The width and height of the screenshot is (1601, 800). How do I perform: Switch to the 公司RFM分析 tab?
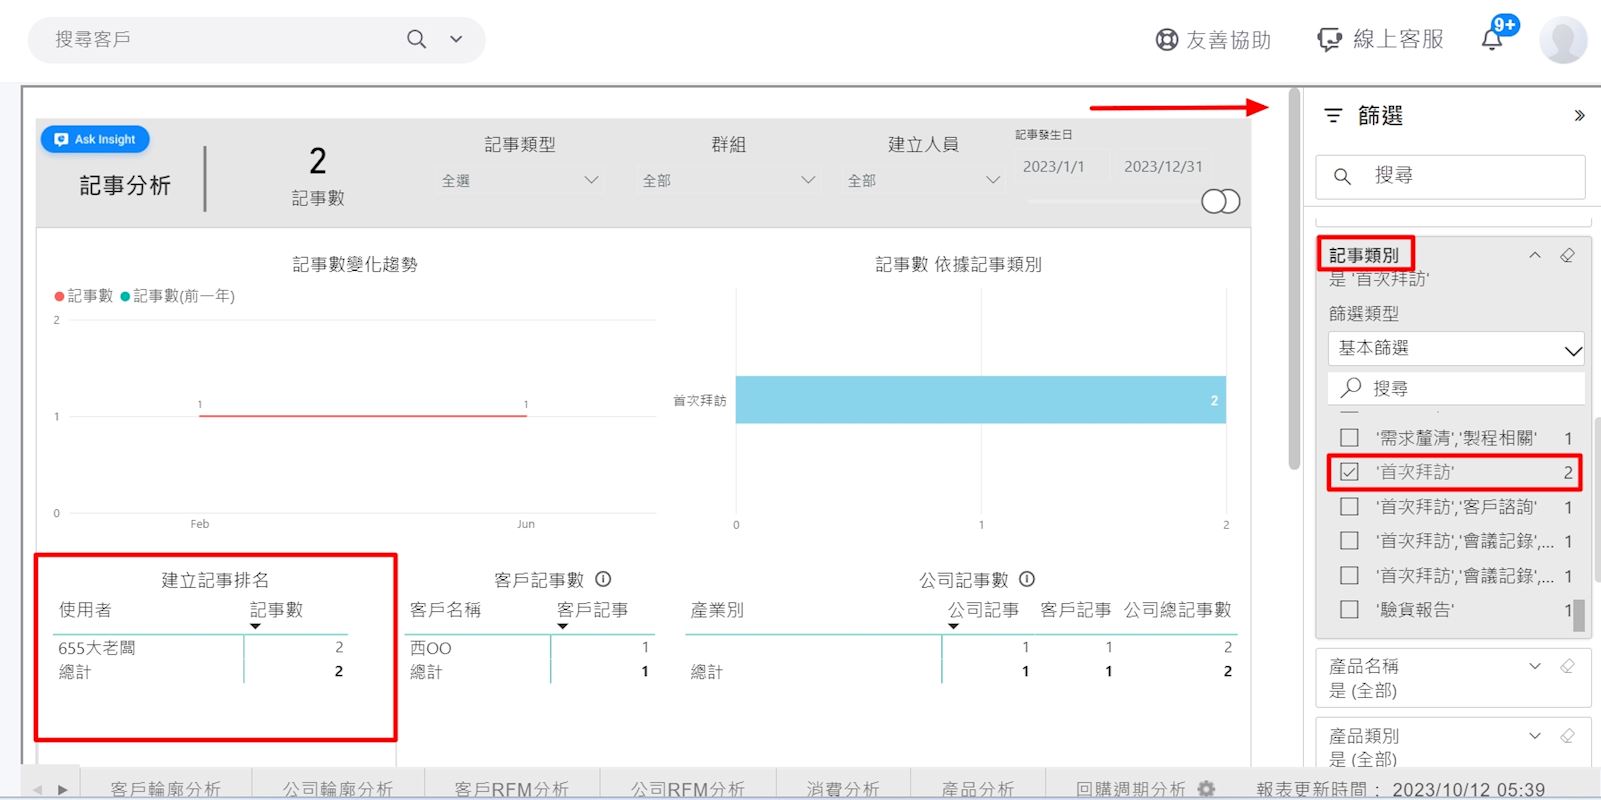[x=687, y=789]
